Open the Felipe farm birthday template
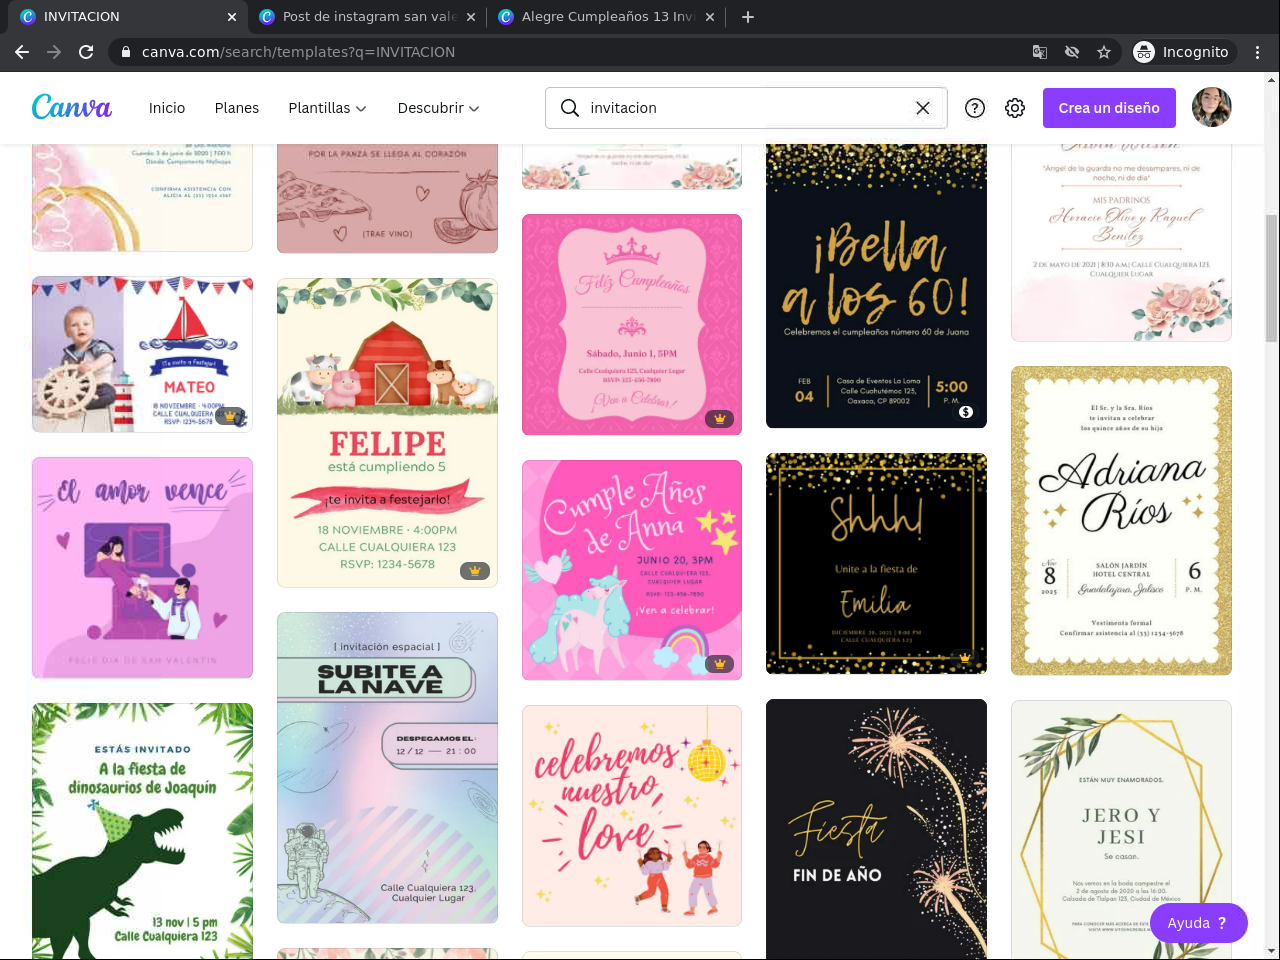 point(387,433)
